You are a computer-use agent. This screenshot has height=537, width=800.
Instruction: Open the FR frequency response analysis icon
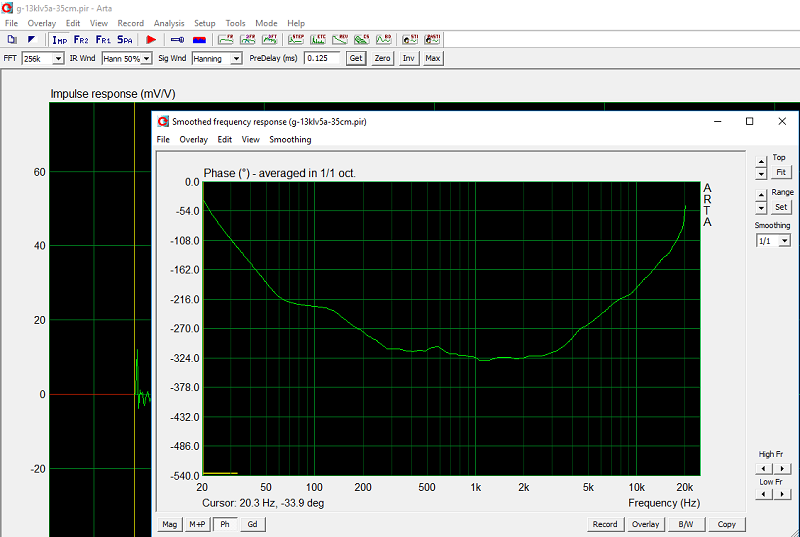click(226, 39)
